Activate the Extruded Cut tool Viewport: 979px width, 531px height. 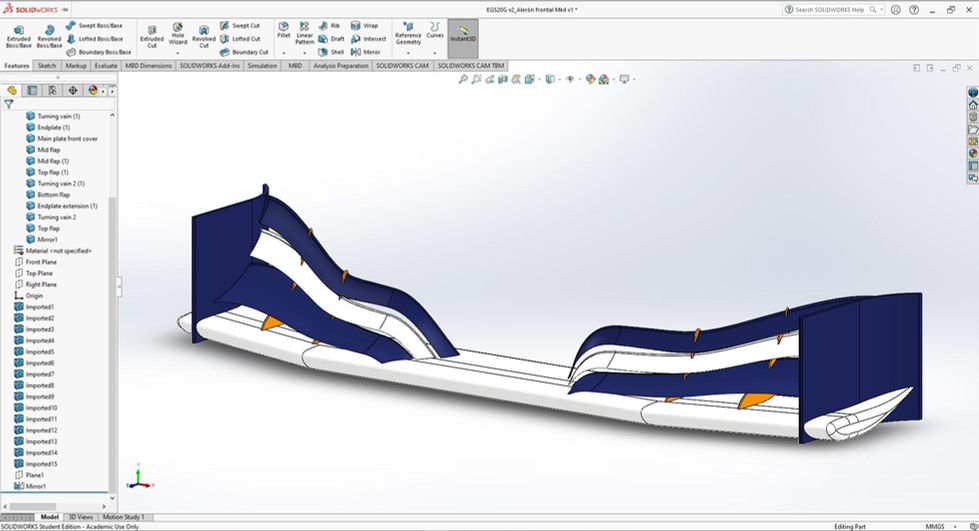(x=152, y=37)
